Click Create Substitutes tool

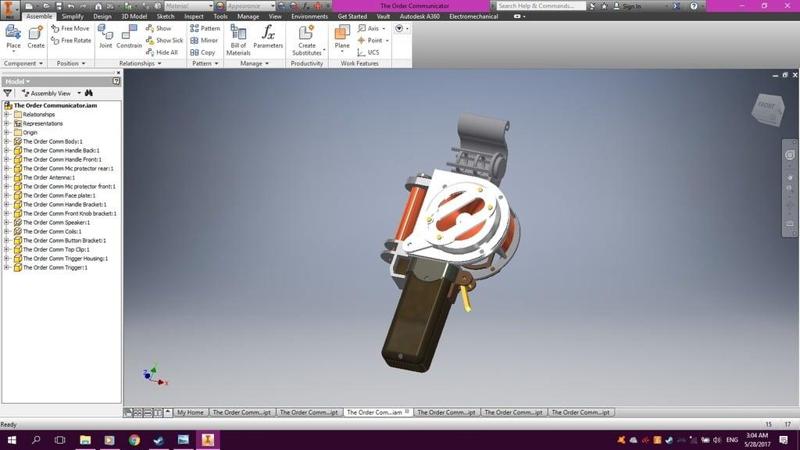(x=307, y=40)
